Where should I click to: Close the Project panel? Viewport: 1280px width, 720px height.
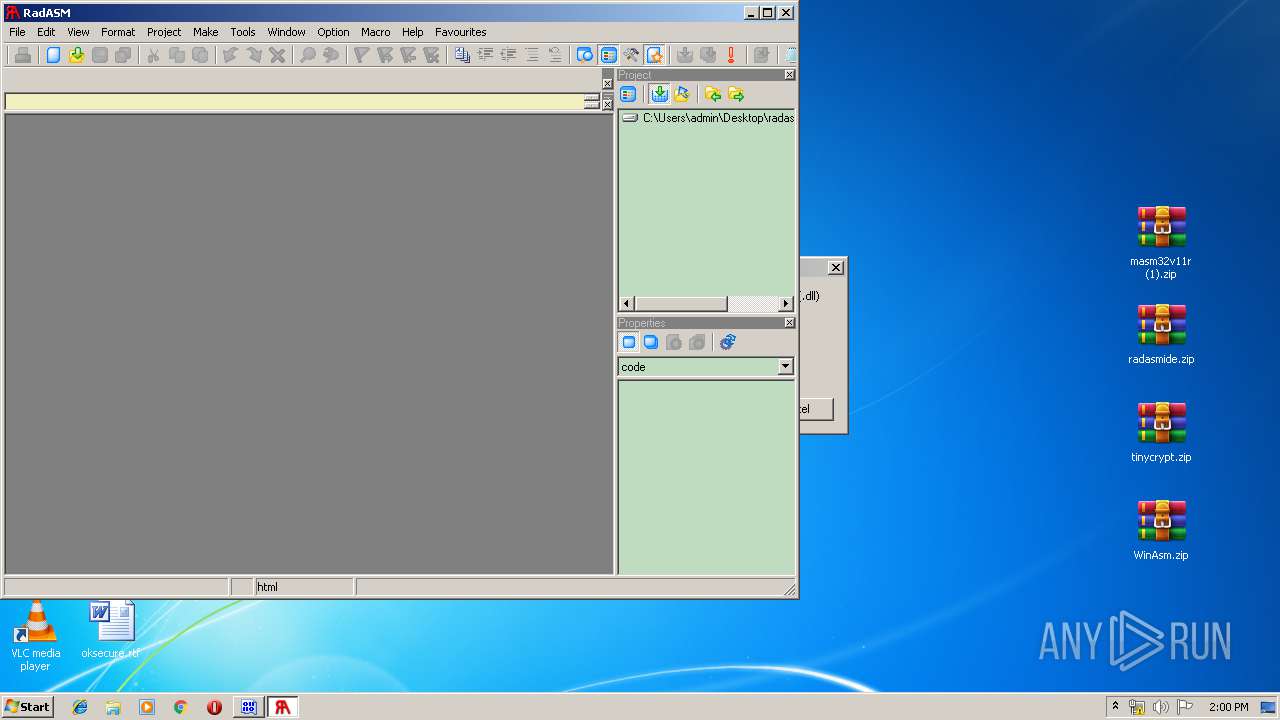(789, 75)
